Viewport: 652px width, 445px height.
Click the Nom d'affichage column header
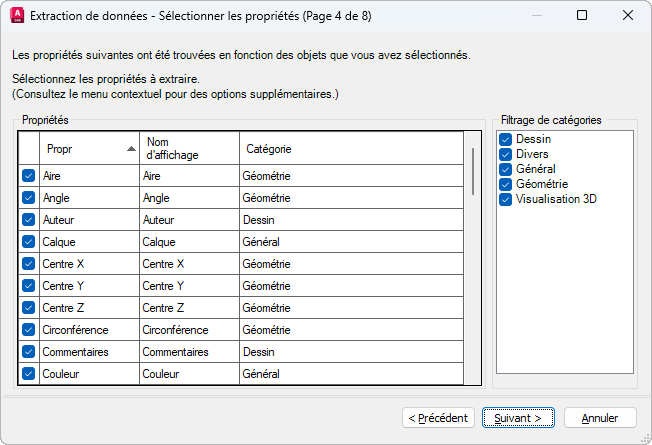click(188, 149)
